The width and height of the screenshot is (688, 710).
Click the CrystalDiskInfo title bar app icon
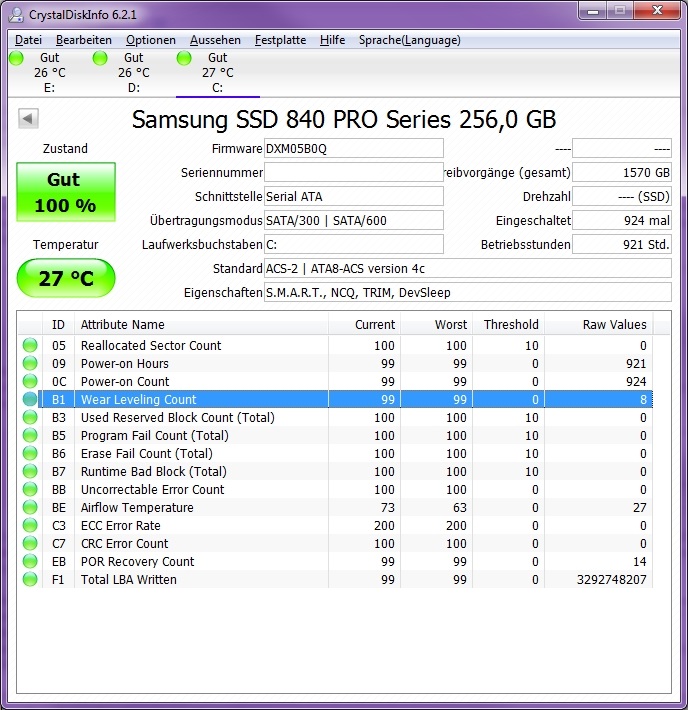16,14
